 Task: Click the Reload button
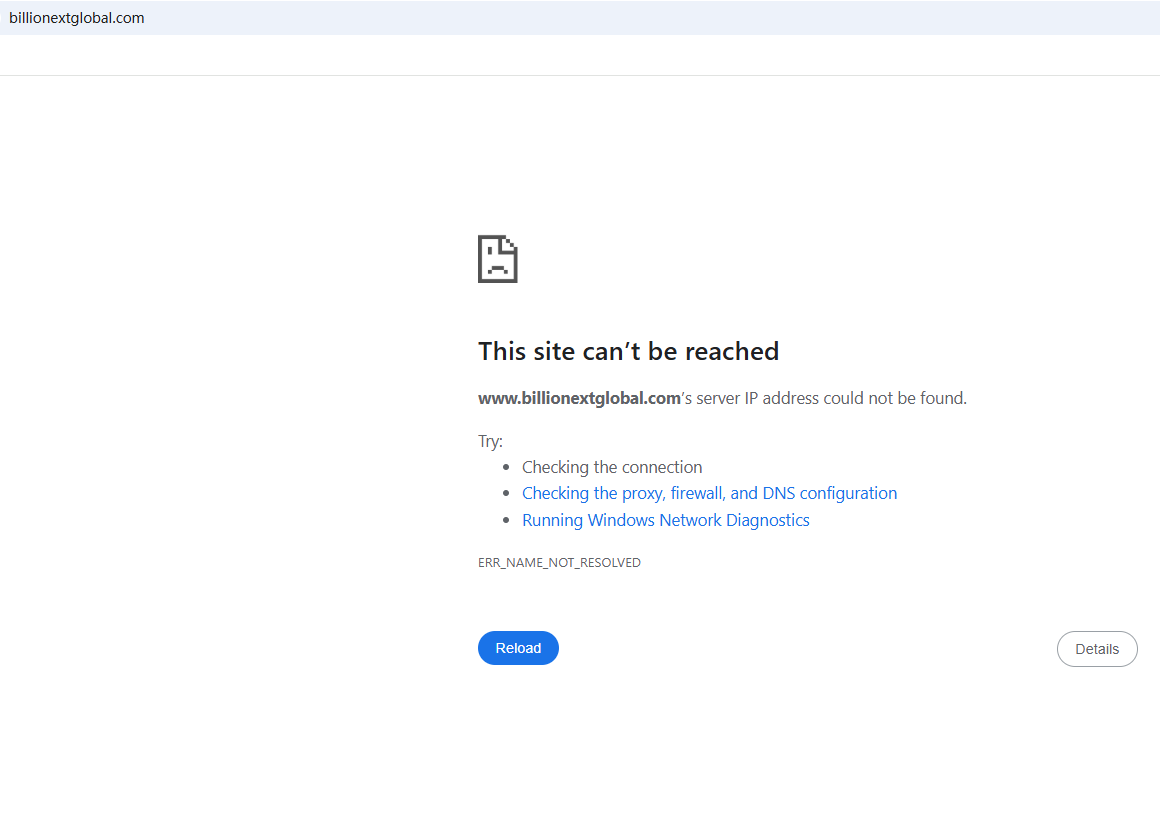click(x=518, y=648)
